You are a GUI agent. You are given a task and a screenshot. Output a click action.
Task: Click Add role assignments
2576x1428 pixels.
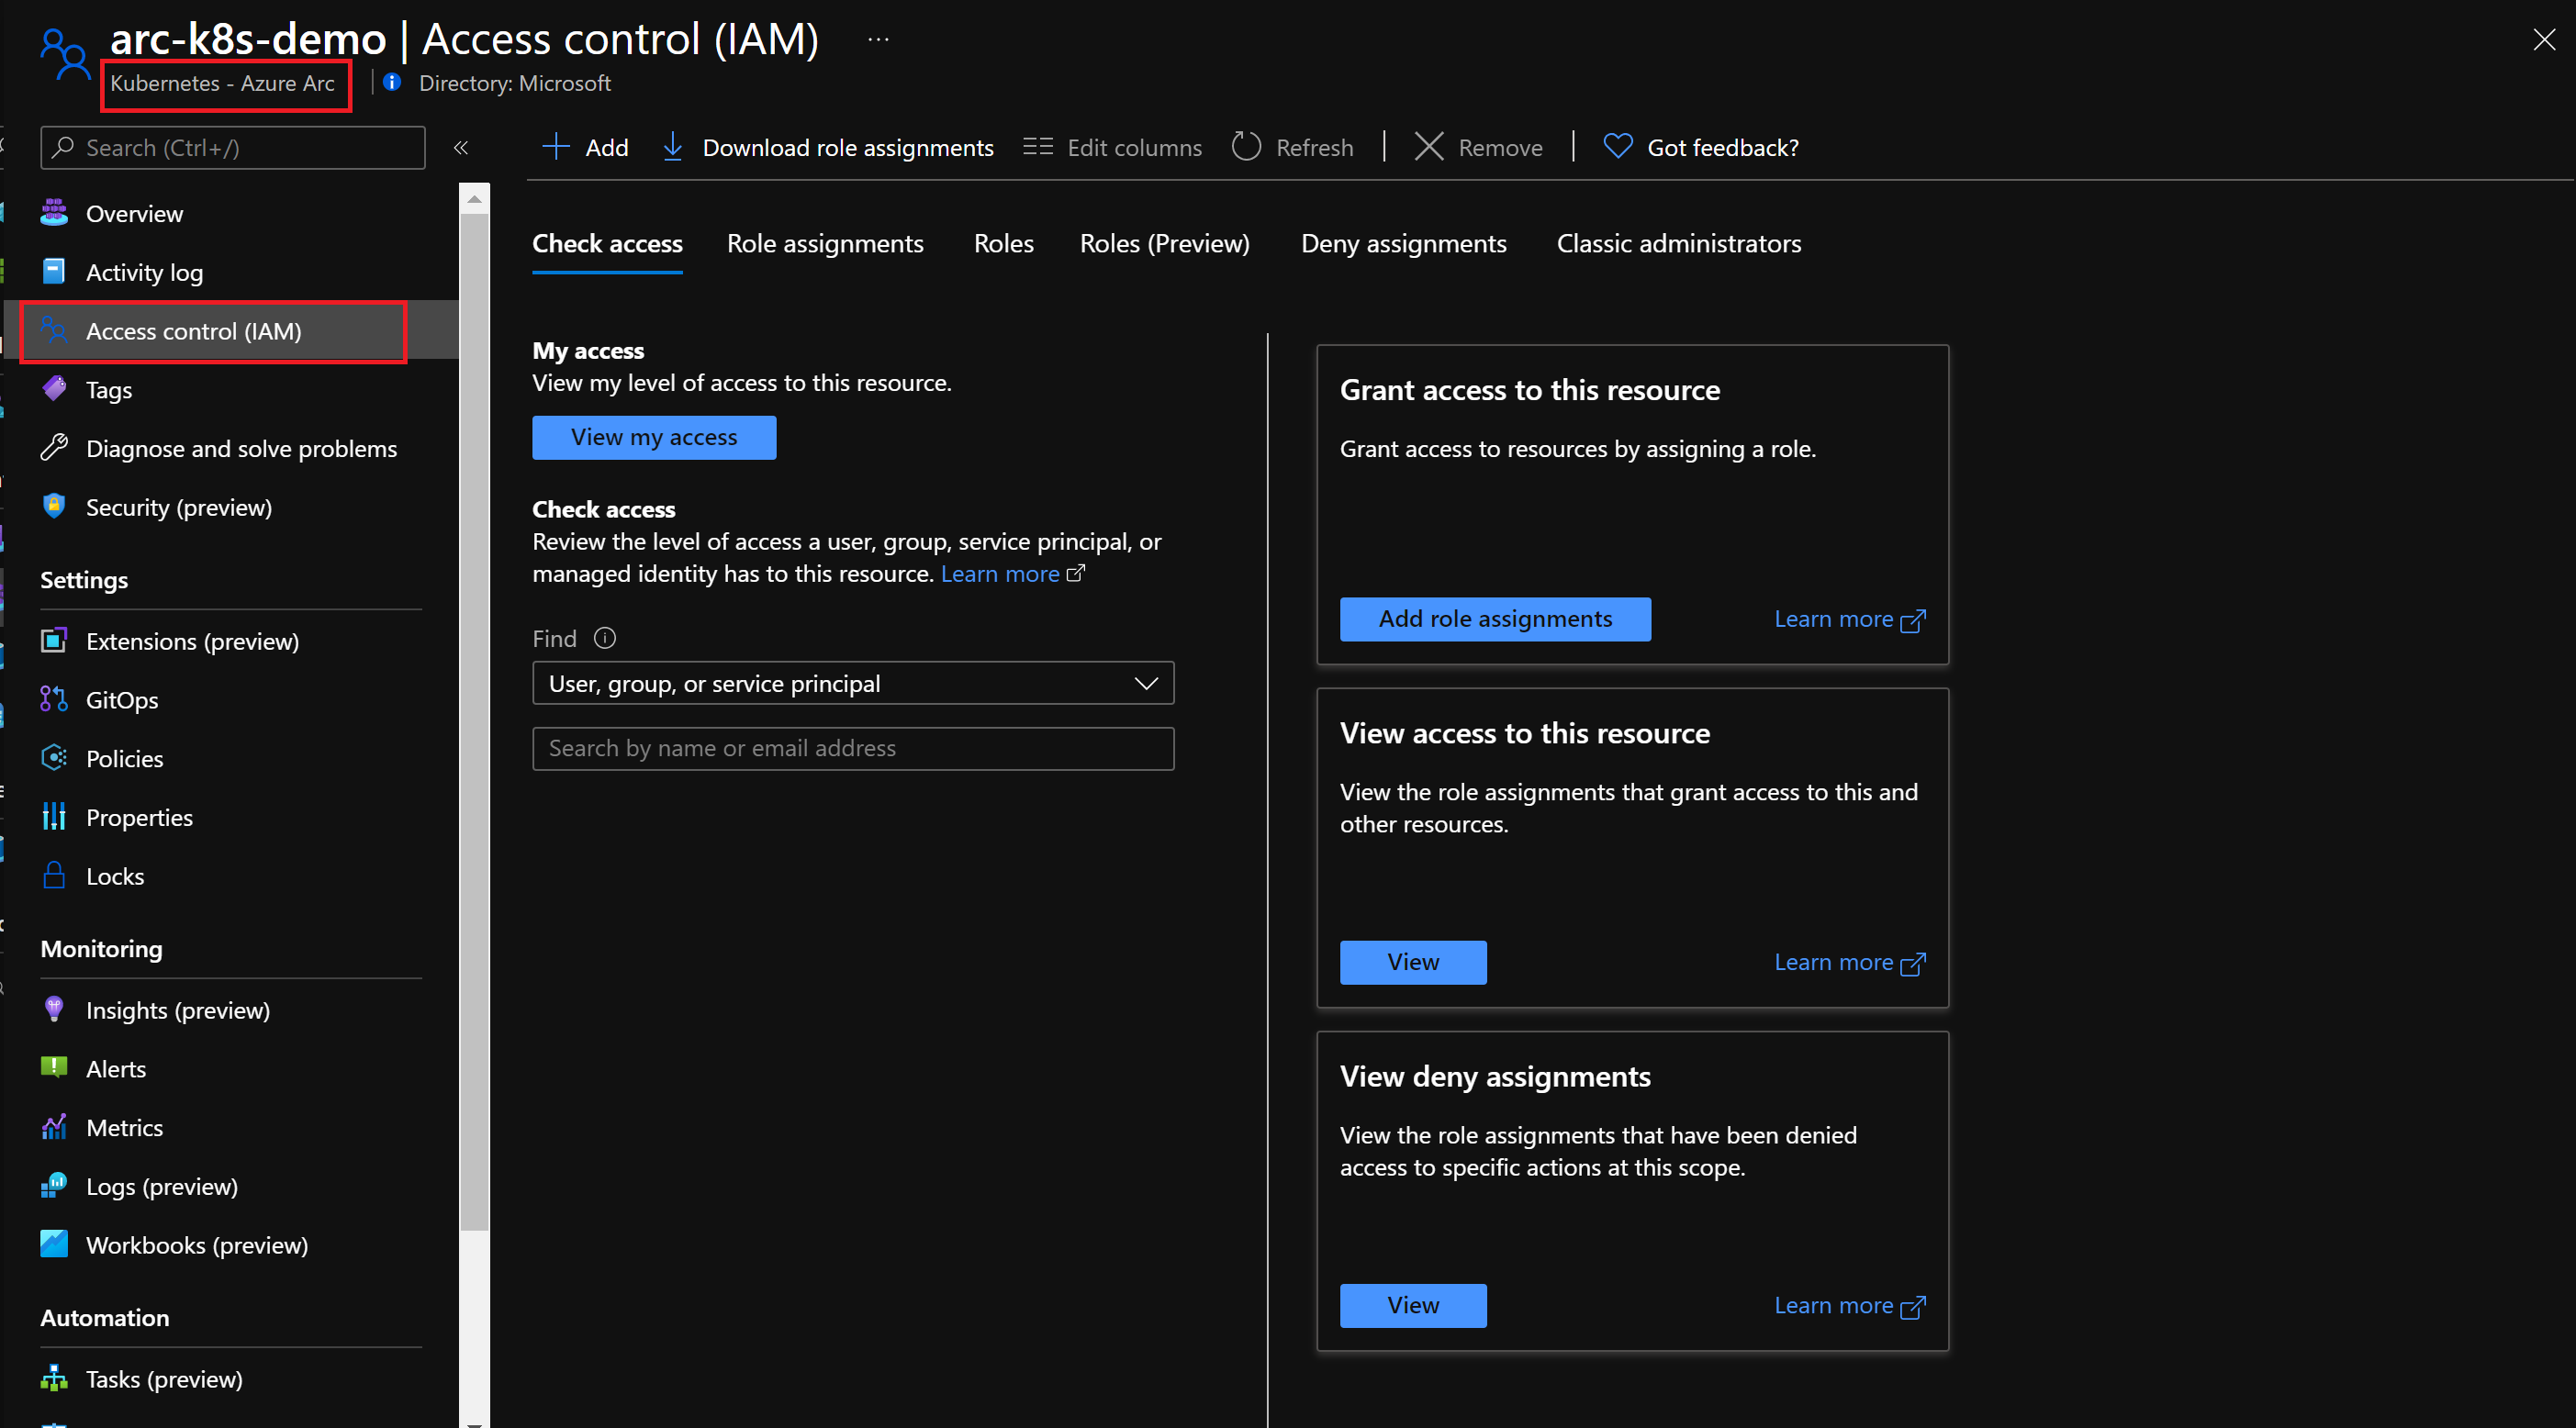click(1494, 618)
